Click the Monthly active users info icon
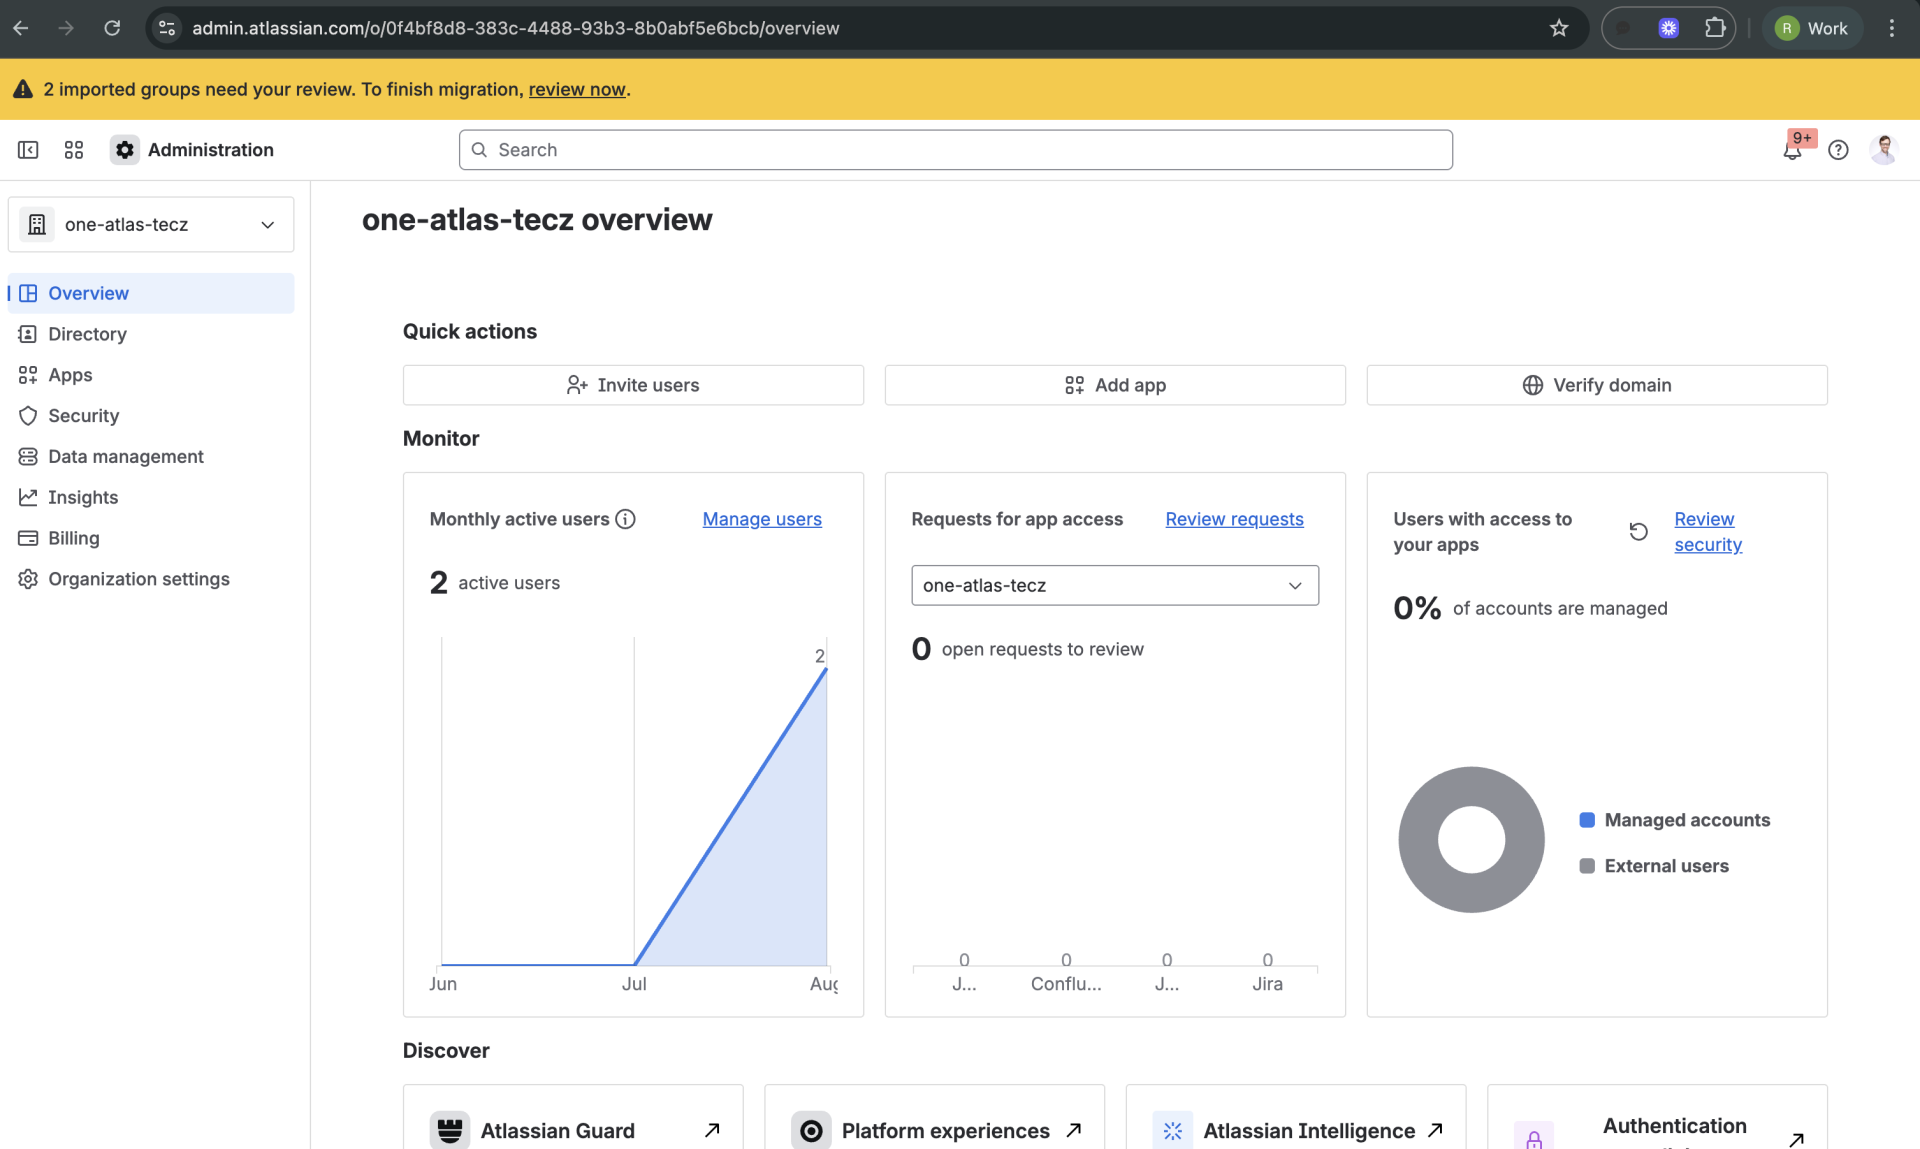 [x=625, y=519]
